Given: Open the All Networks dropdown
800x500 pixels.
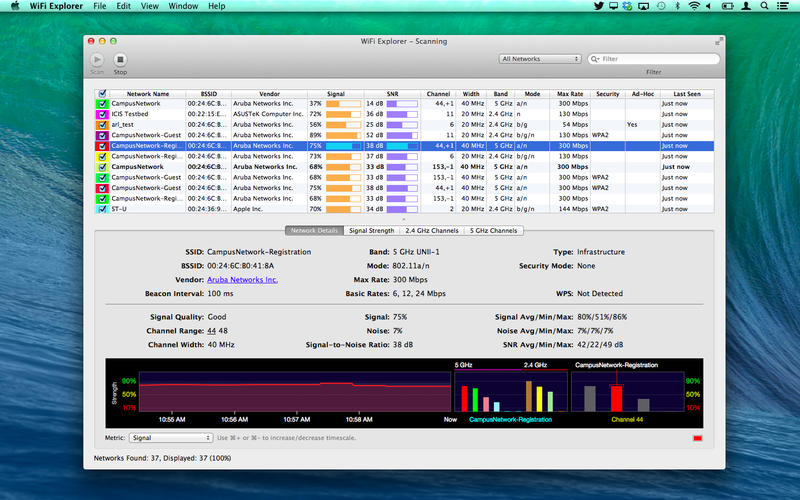Looking at the screenshot, I should pyautogui.click(x=540, y=59).
